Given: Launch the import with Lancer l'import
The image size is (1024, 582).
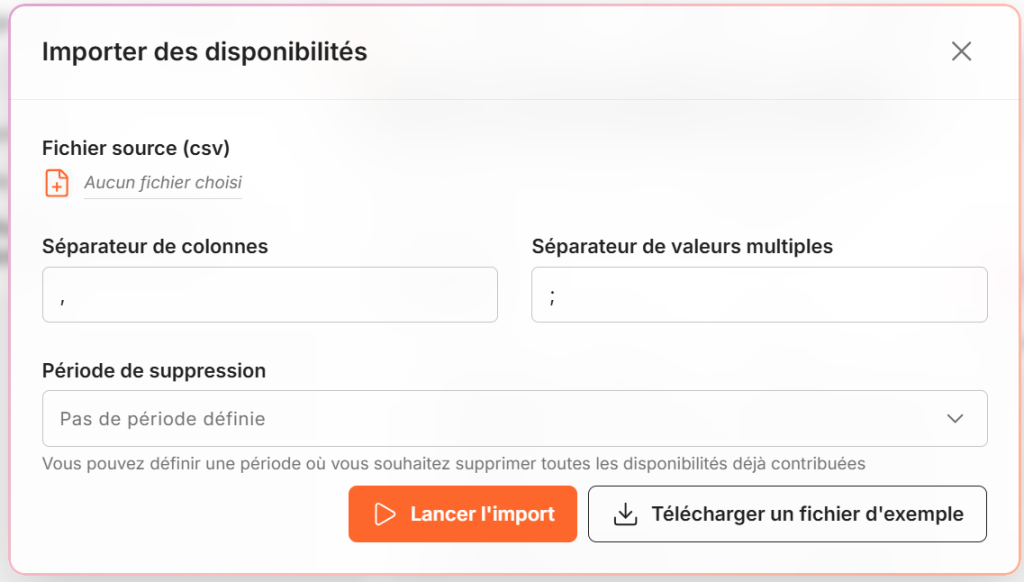Looking at the screenshot, I should (x=462, y=514).
